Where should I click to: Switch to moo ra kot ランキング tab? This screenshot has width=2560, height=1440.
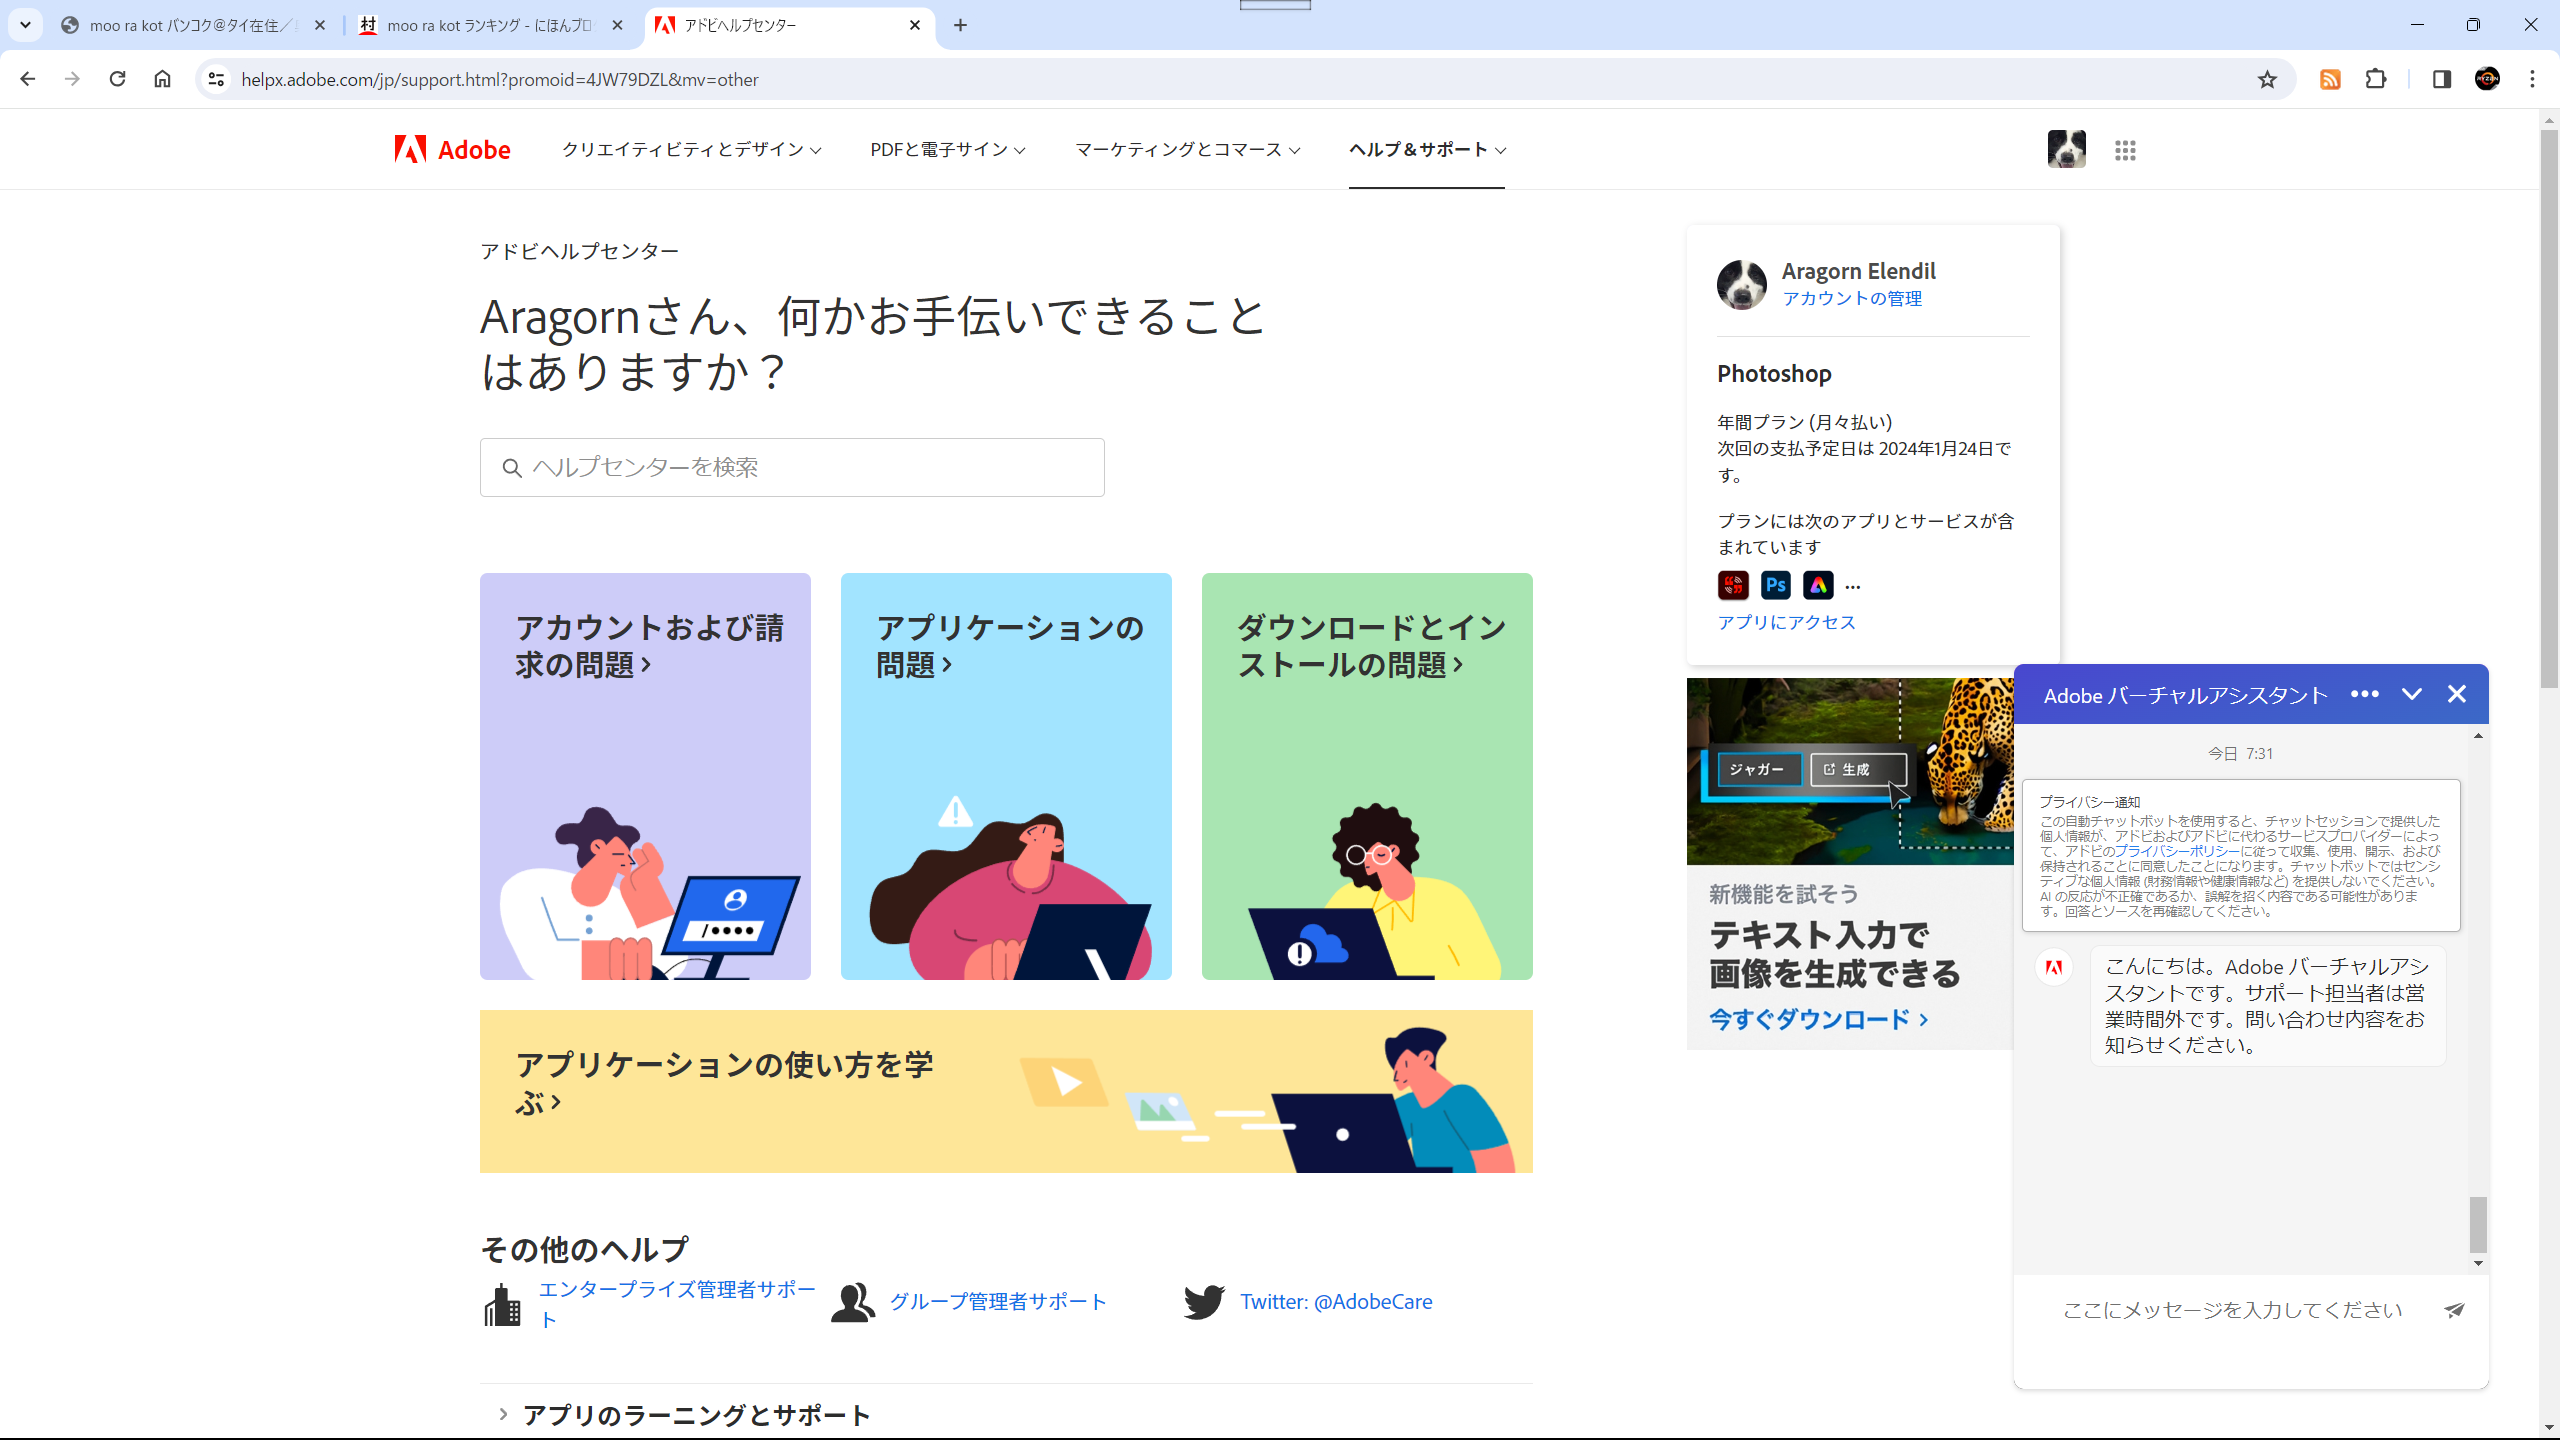488,25
